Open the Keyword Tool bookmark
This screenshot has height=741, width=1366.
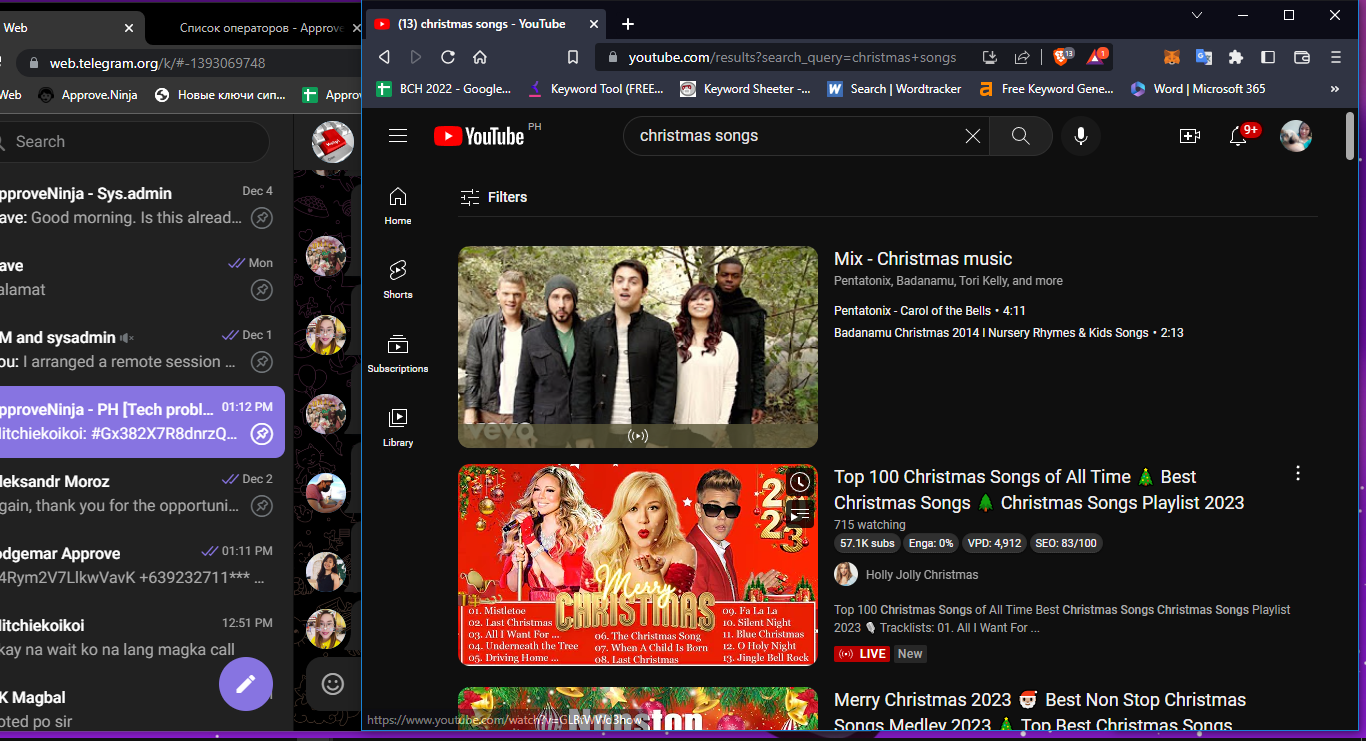point(596,89)
